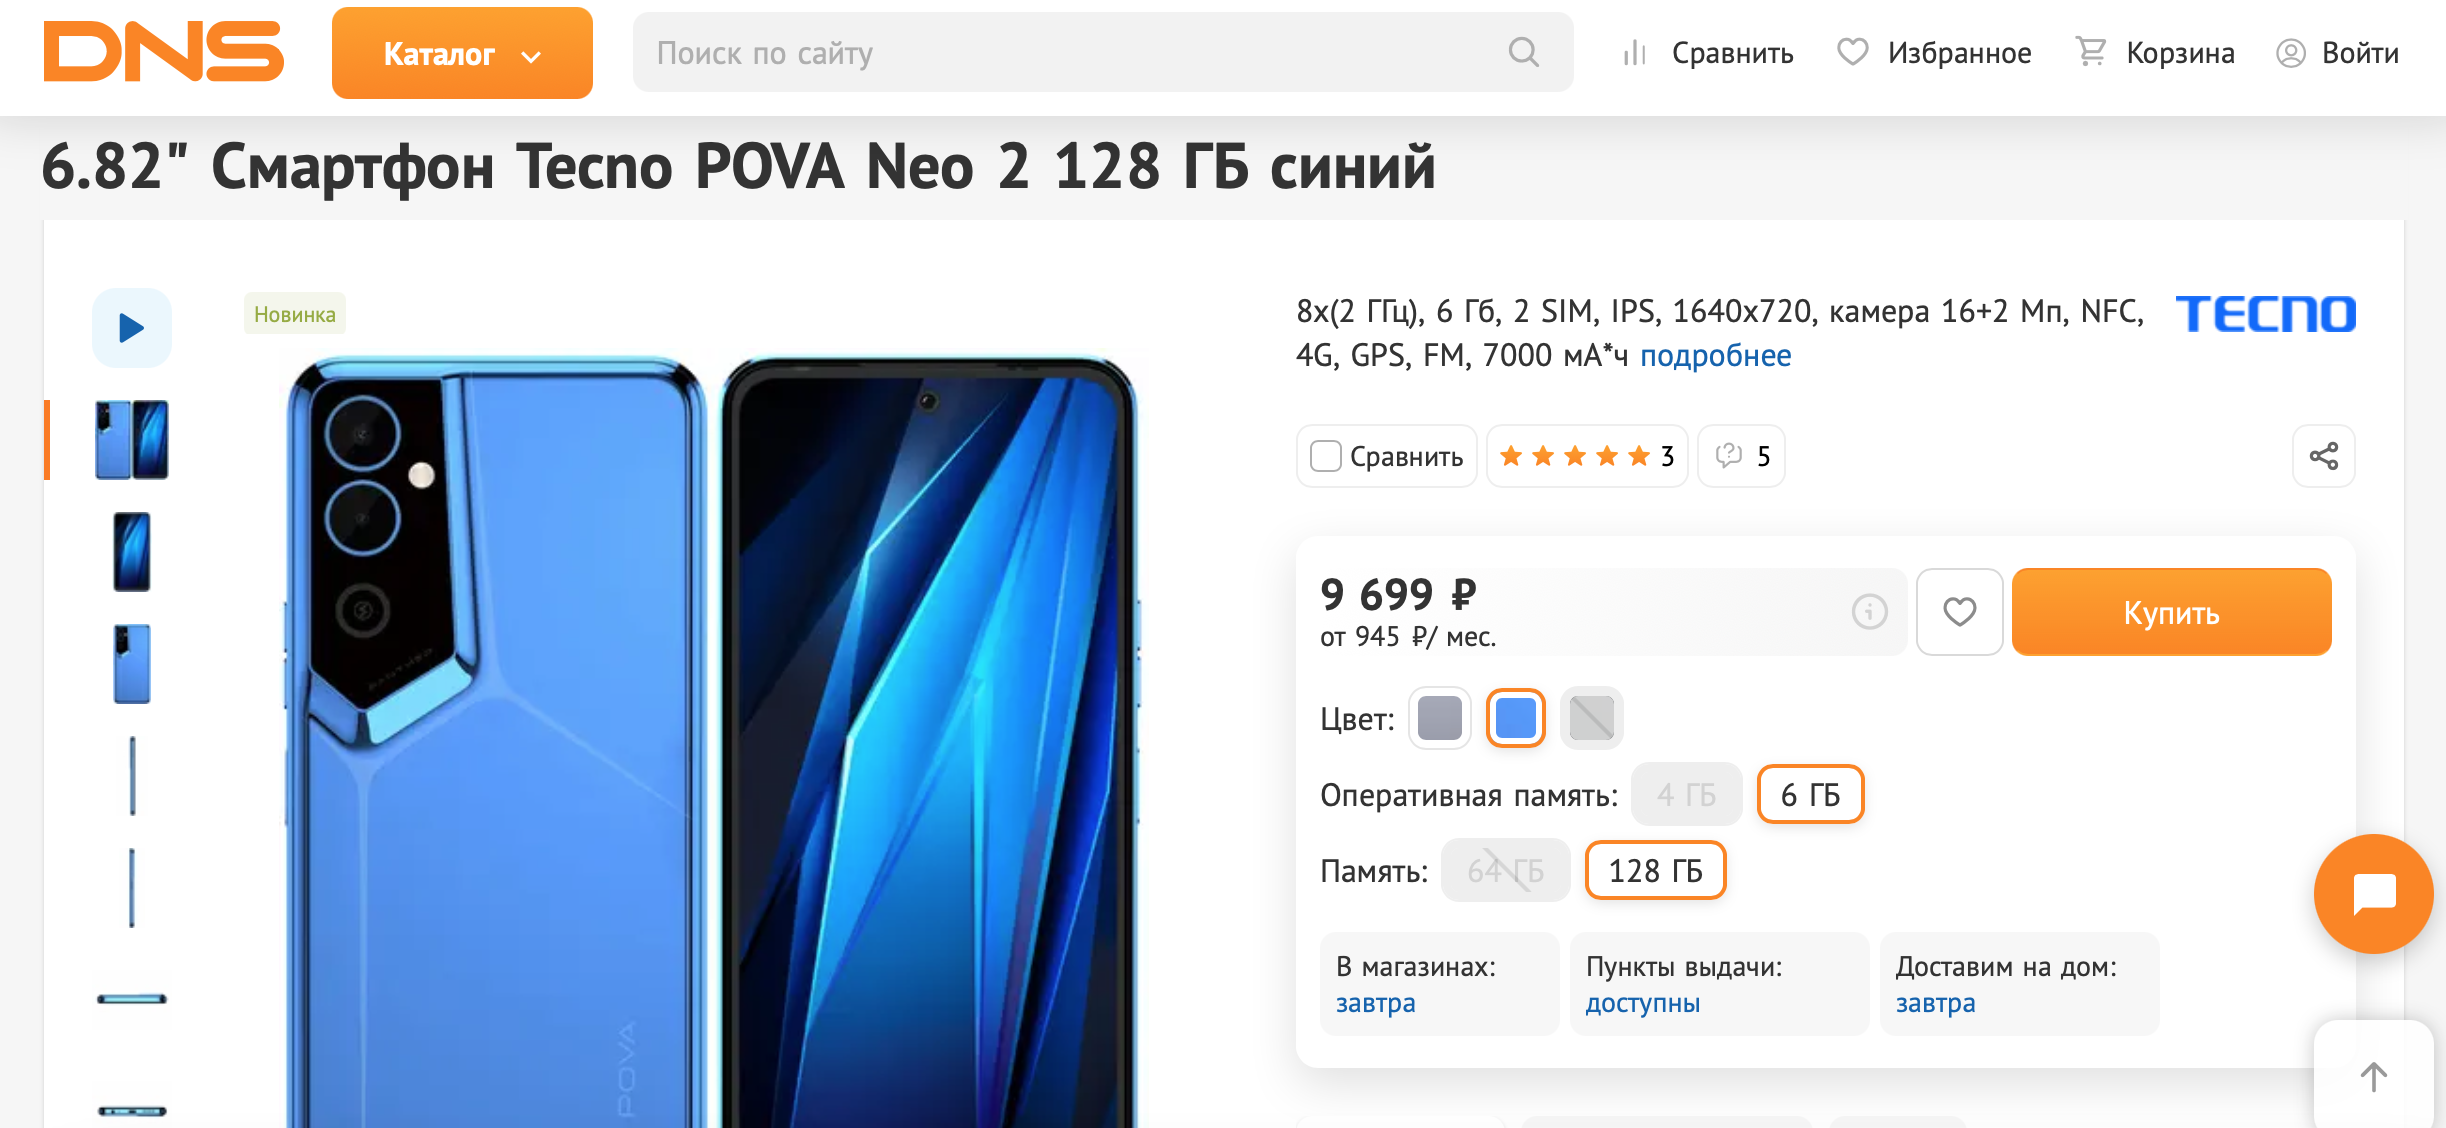Open the share icon button
Screen dimensions: 2446x1128
pyautogui.click(x=2323, y=457)
